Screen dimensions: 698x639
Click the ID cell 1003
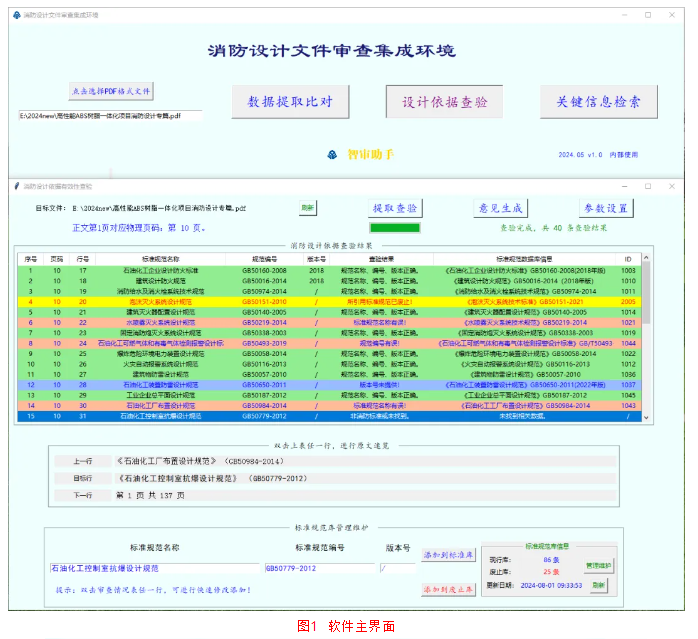[628, 271]
